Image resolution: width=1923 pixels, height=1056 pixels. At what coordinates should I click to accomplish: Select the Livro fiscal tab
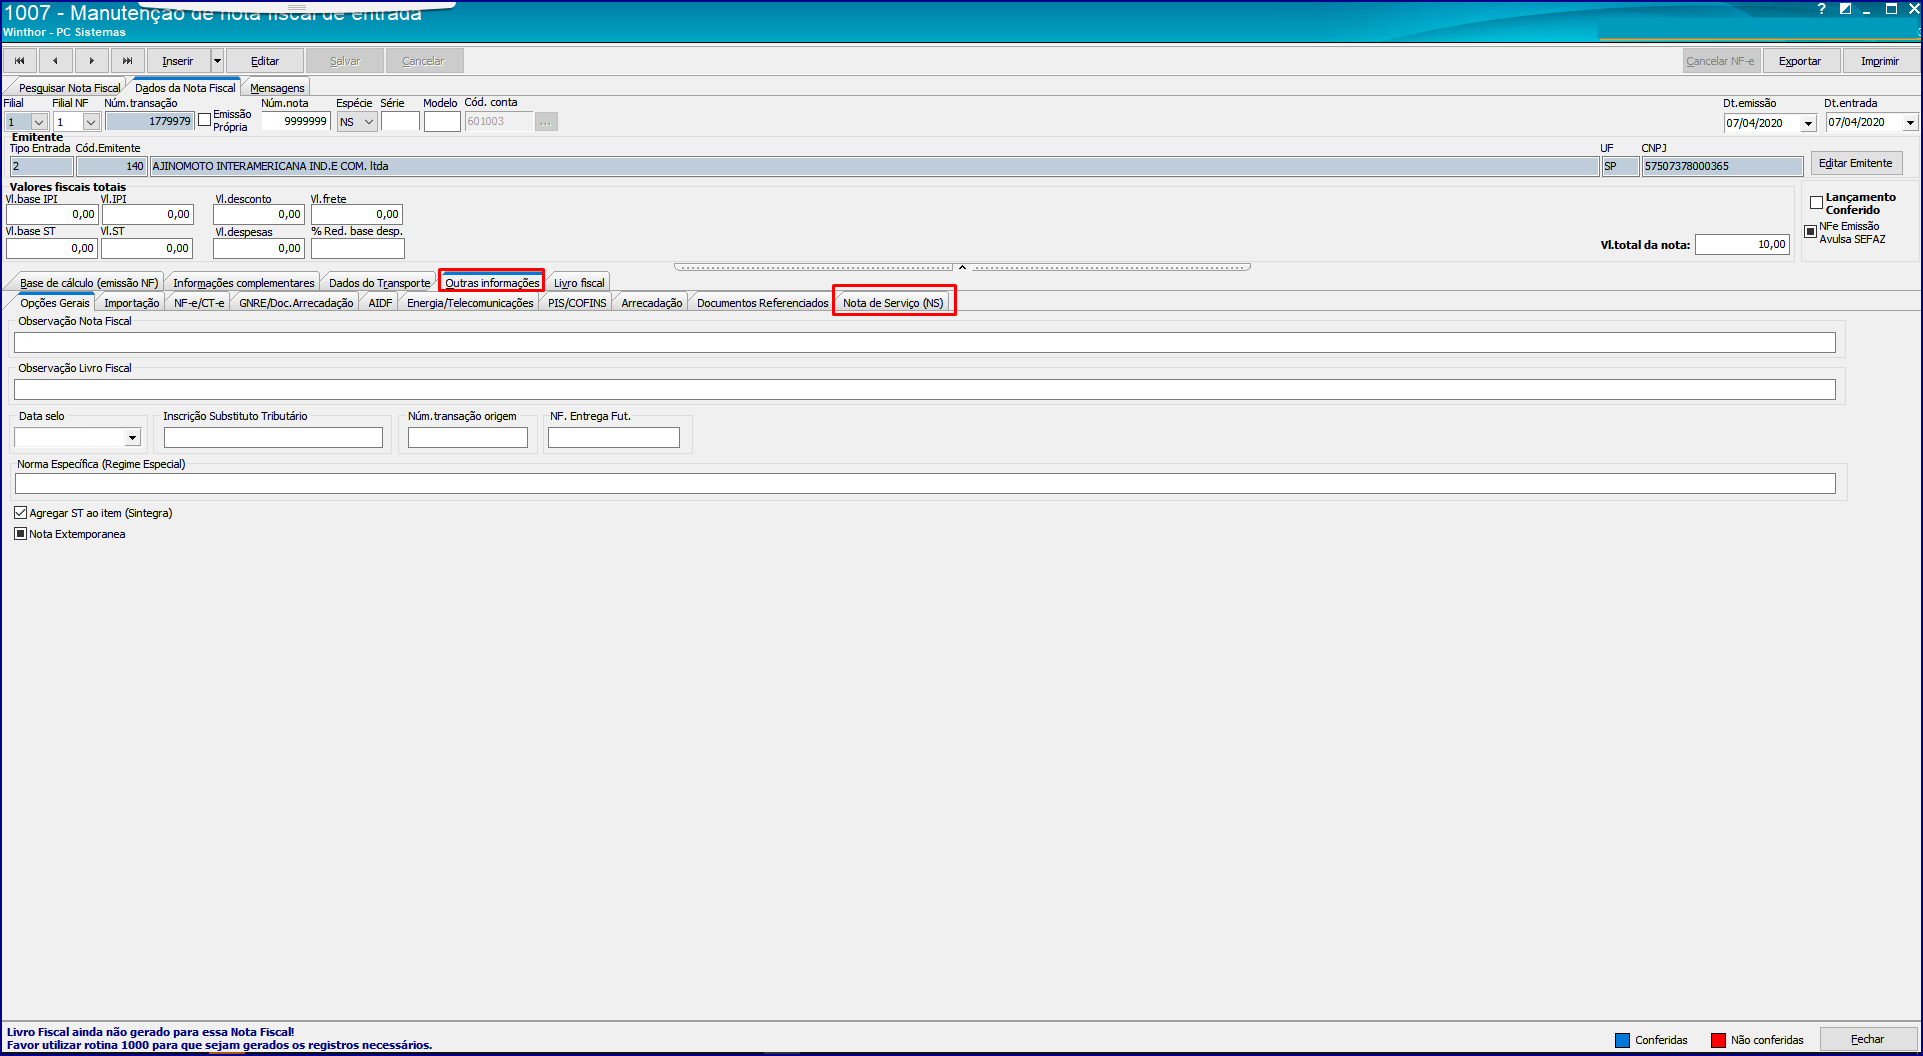[579, 283]
